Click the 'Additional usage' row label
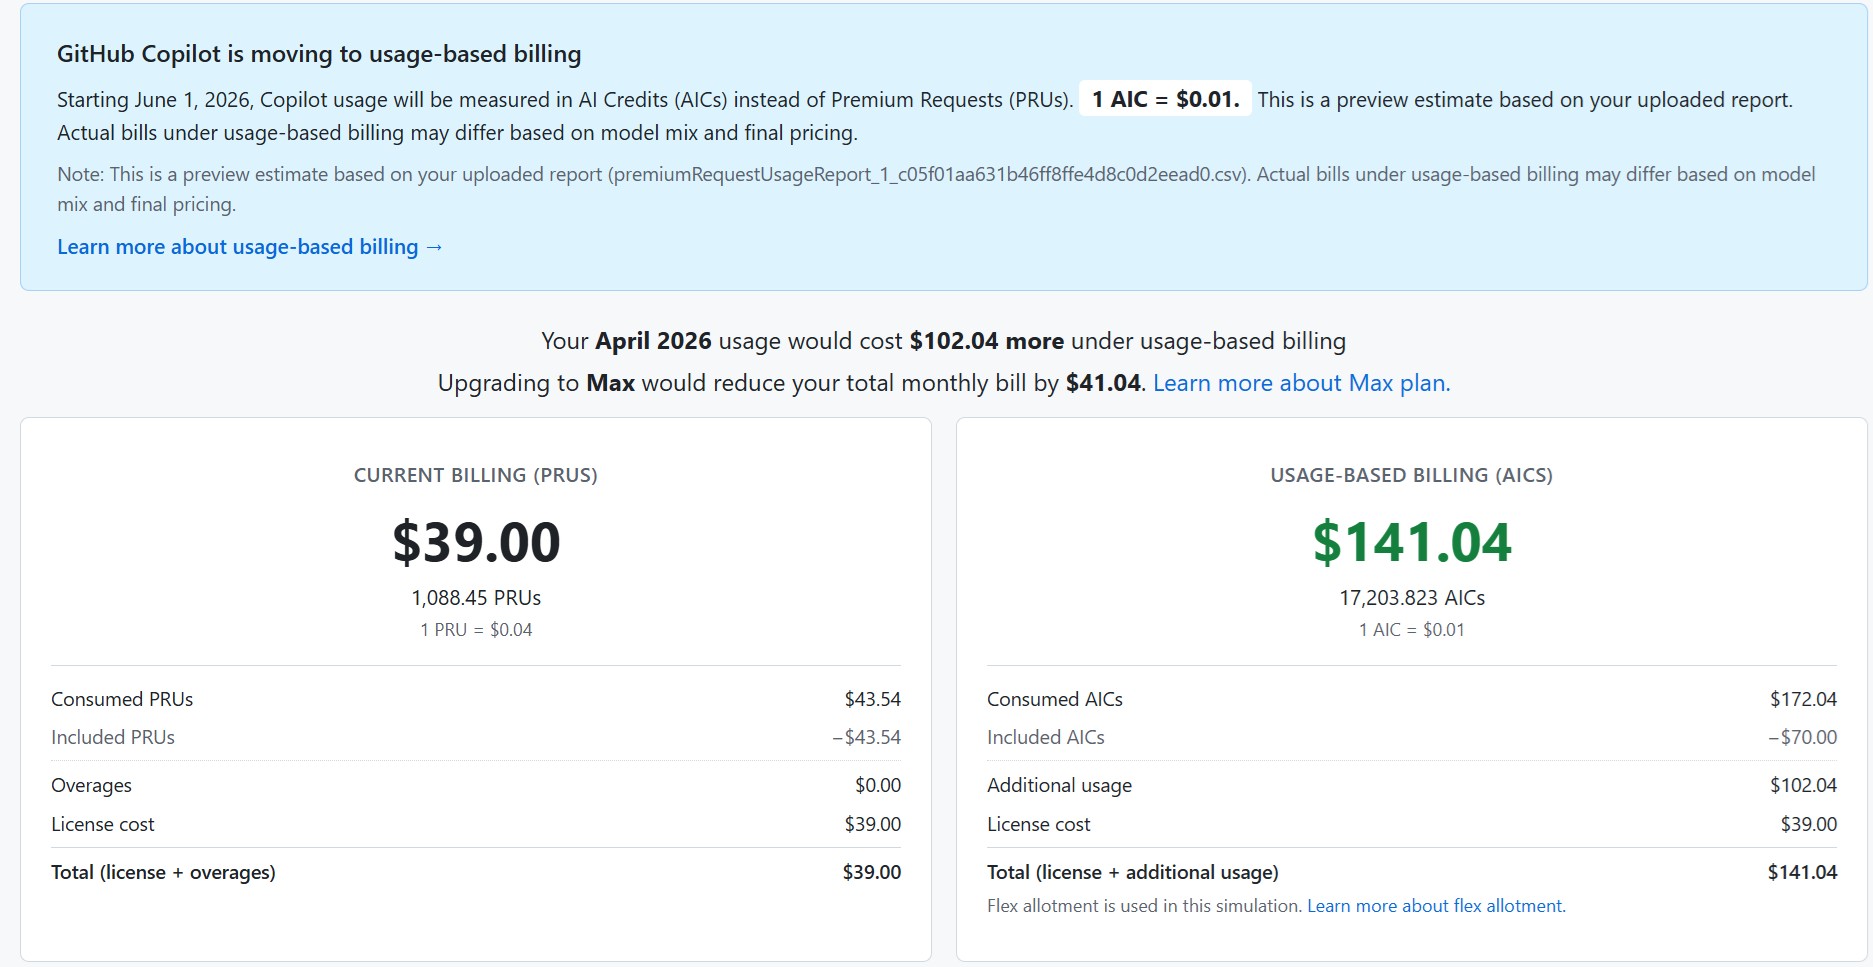 [x=1060, y=786]
